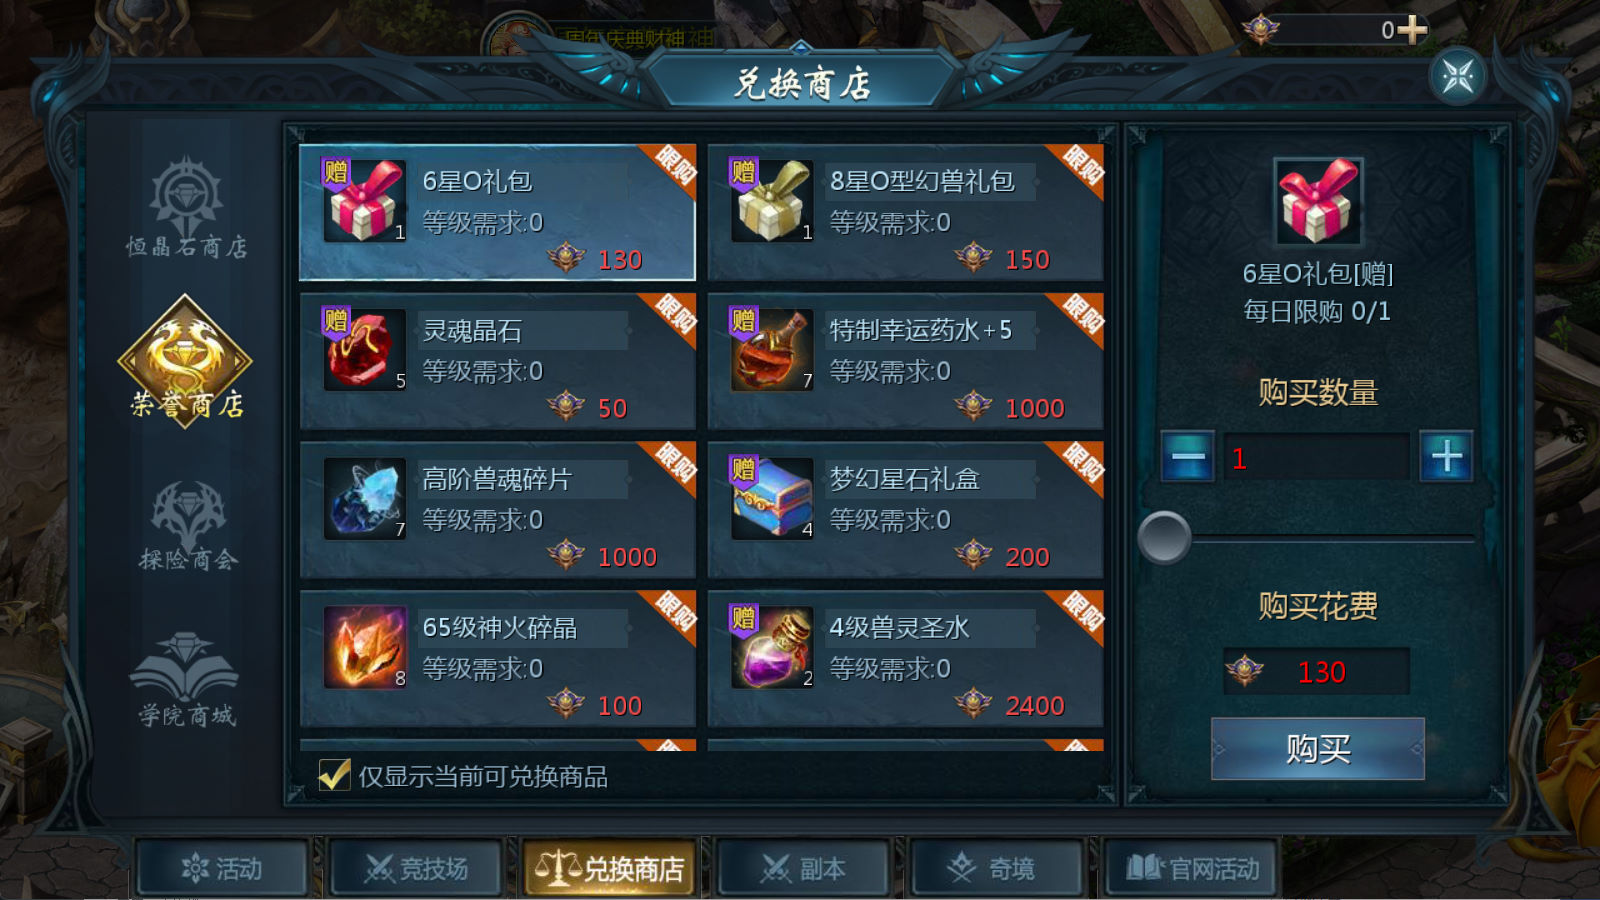Increase purchase quantity with plus button

click(1446, 456)
